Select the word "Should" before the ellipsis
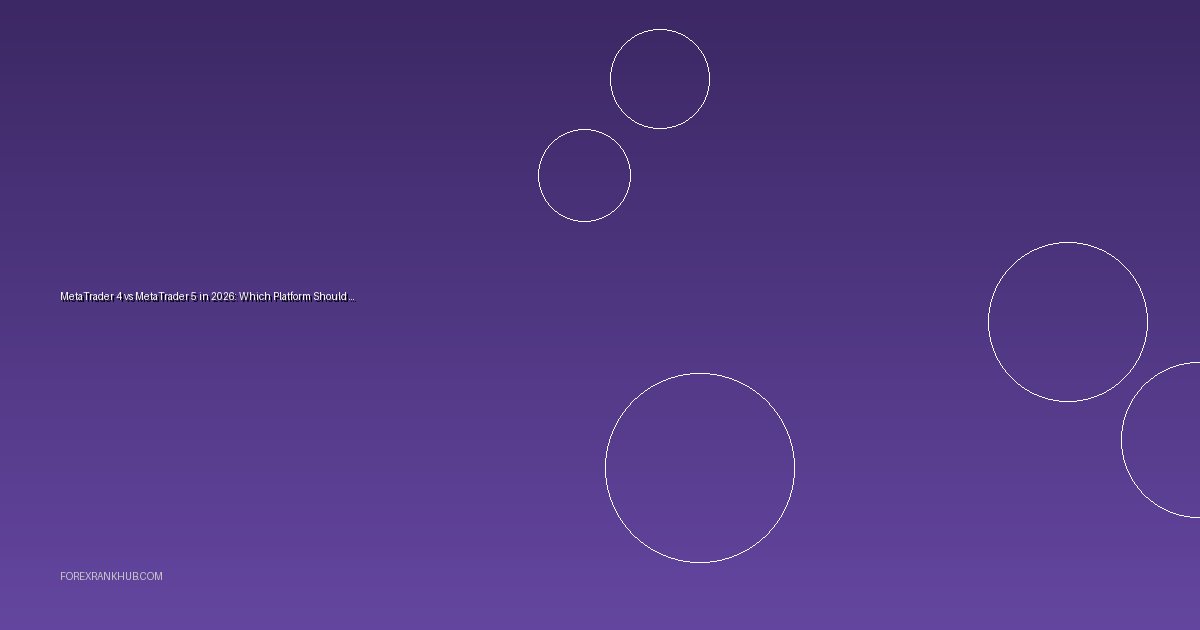1200x630 pixels. pyautogui.click(x=329, y=297)
